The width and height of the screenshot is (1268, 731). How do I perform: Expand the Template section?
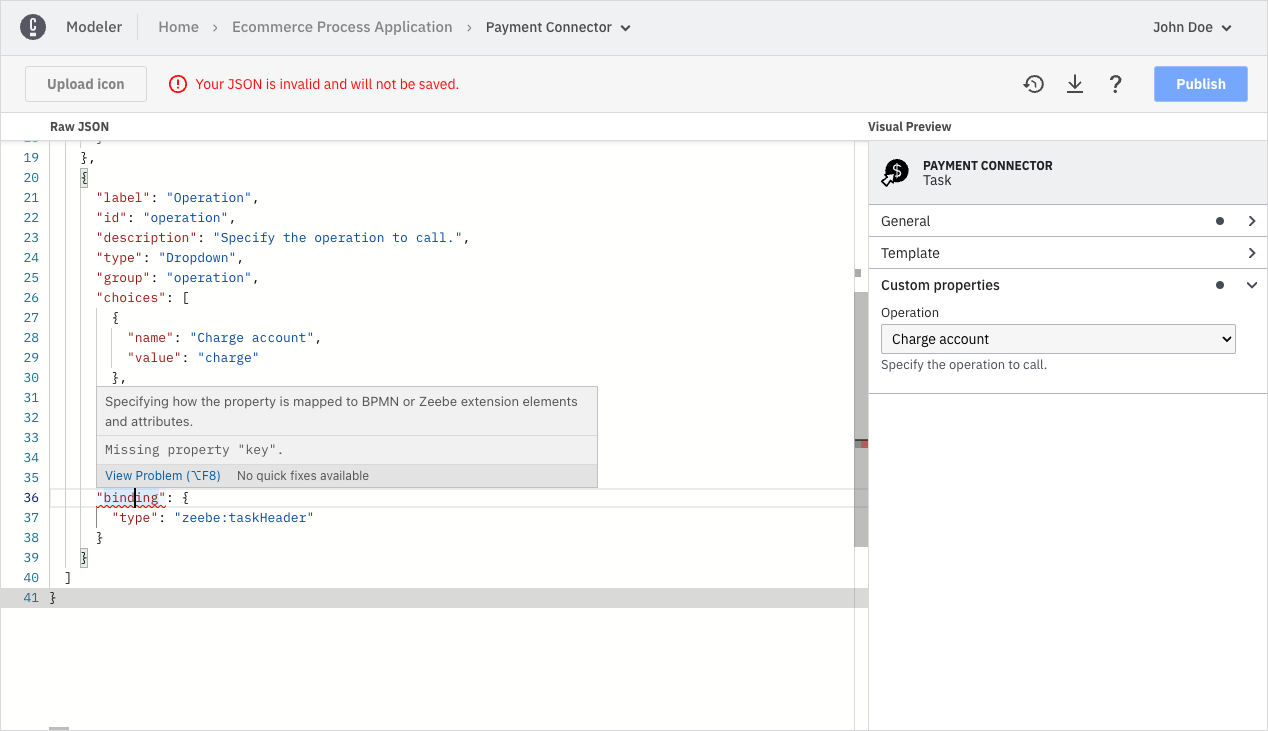[1251, 252]
